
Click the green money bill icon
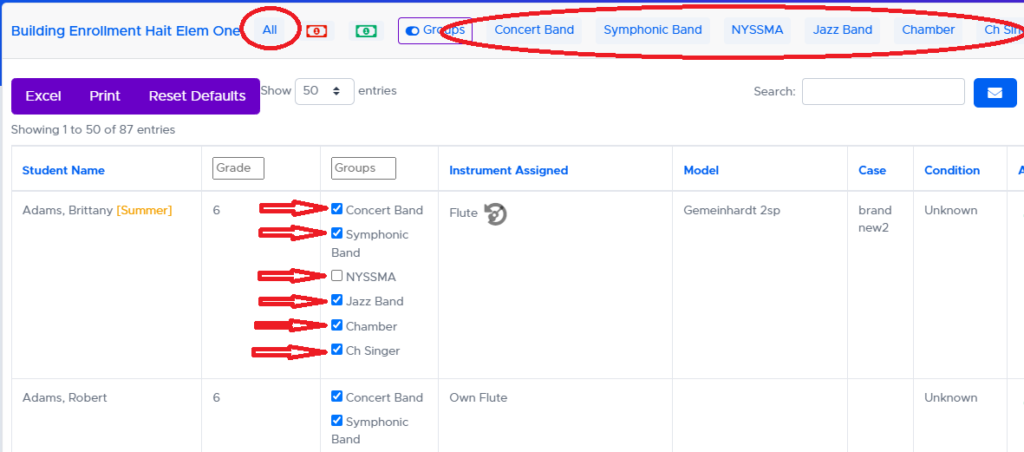click(366, 31)
